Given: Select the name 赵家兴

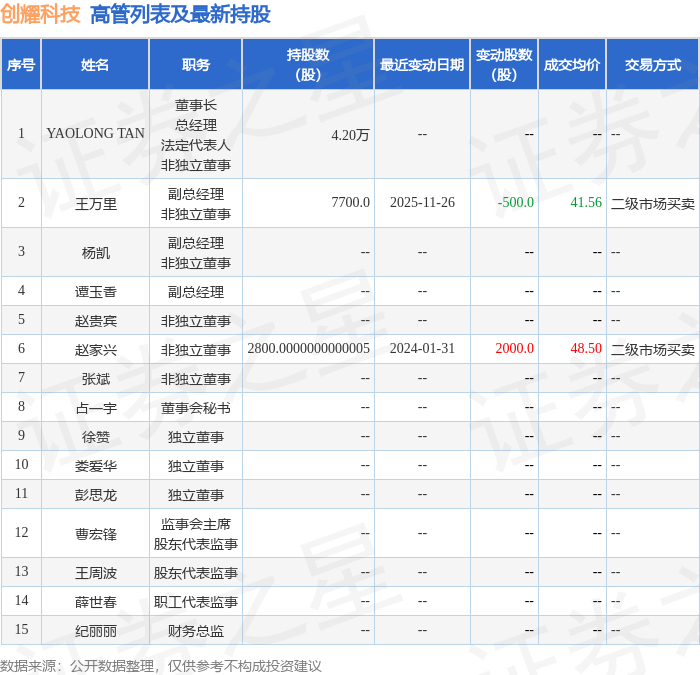Looking at the screenshot, I should click(x=96, y=350).
